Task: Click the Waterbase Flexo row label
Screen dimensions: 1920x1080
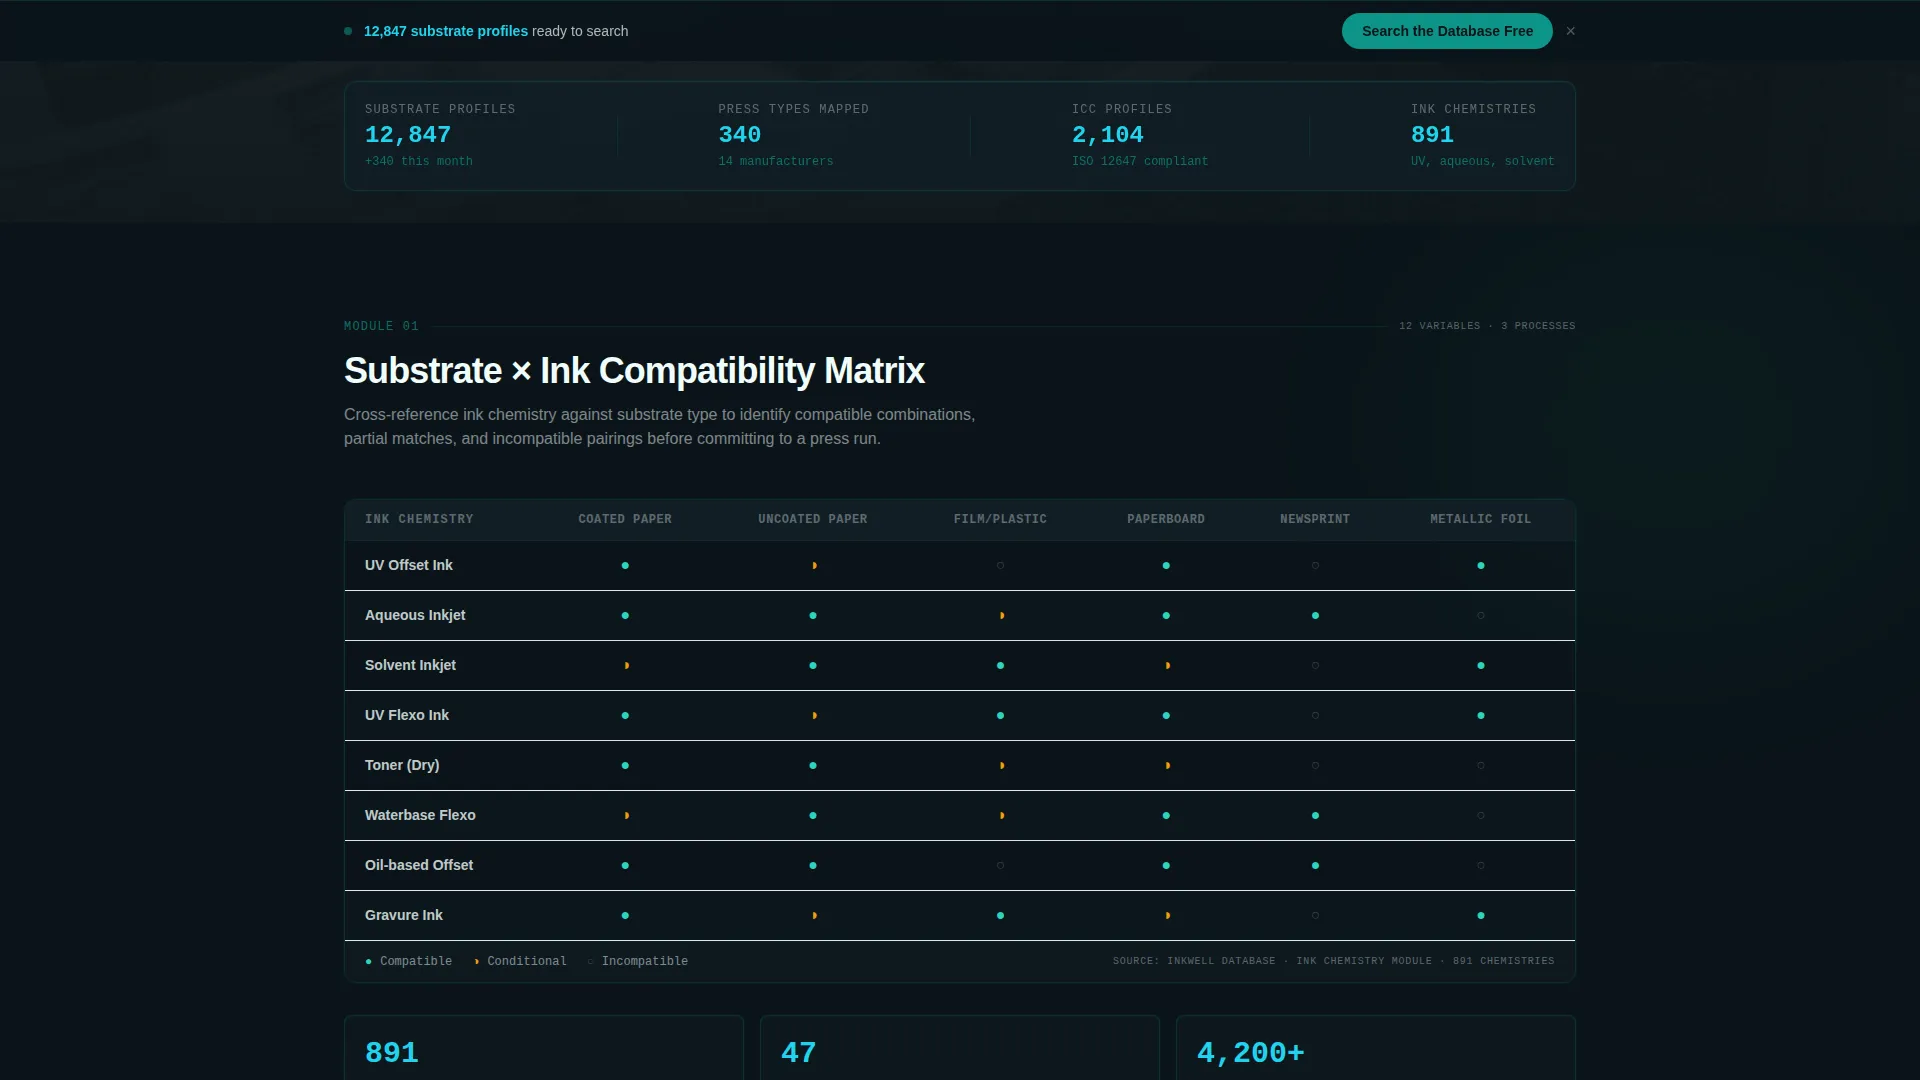Action: pos(420,815)
